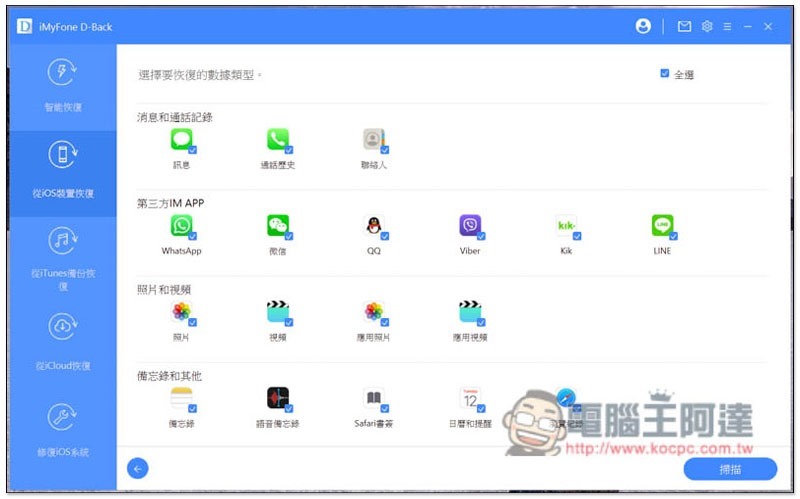This screenshot has height=499, width=800.
Task: Pick the Kik messenger icon
Action: coord(566,225)
